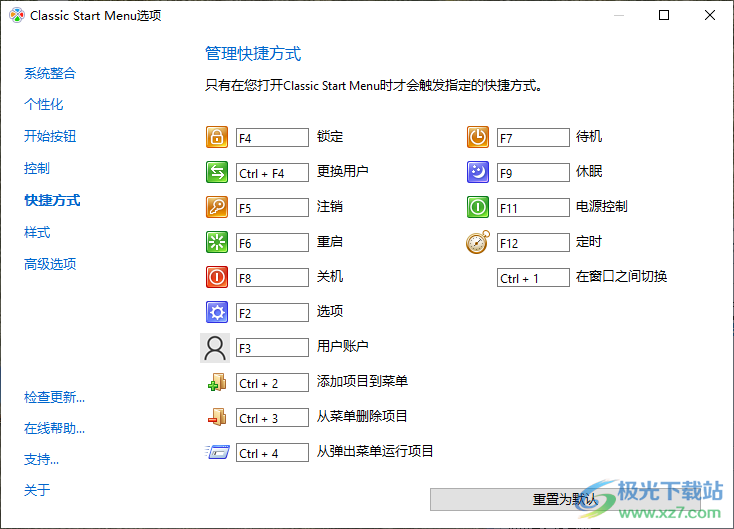Focus the F6 hotkey field for 重启
Viewport: 734px width, 529px height.
pos(272,242)
